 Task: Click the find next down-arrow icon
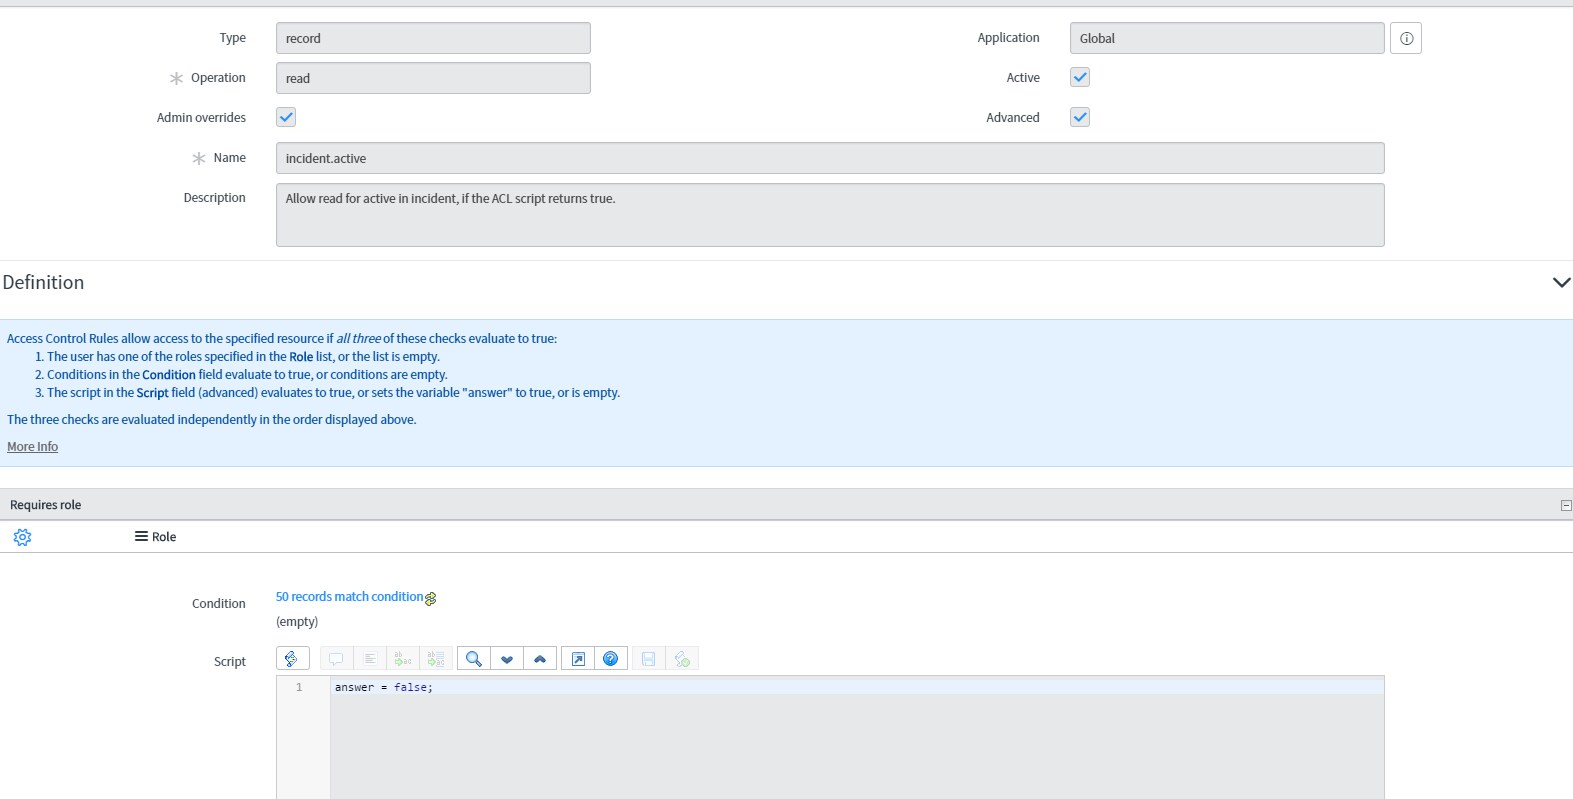[x=507, y=659]
